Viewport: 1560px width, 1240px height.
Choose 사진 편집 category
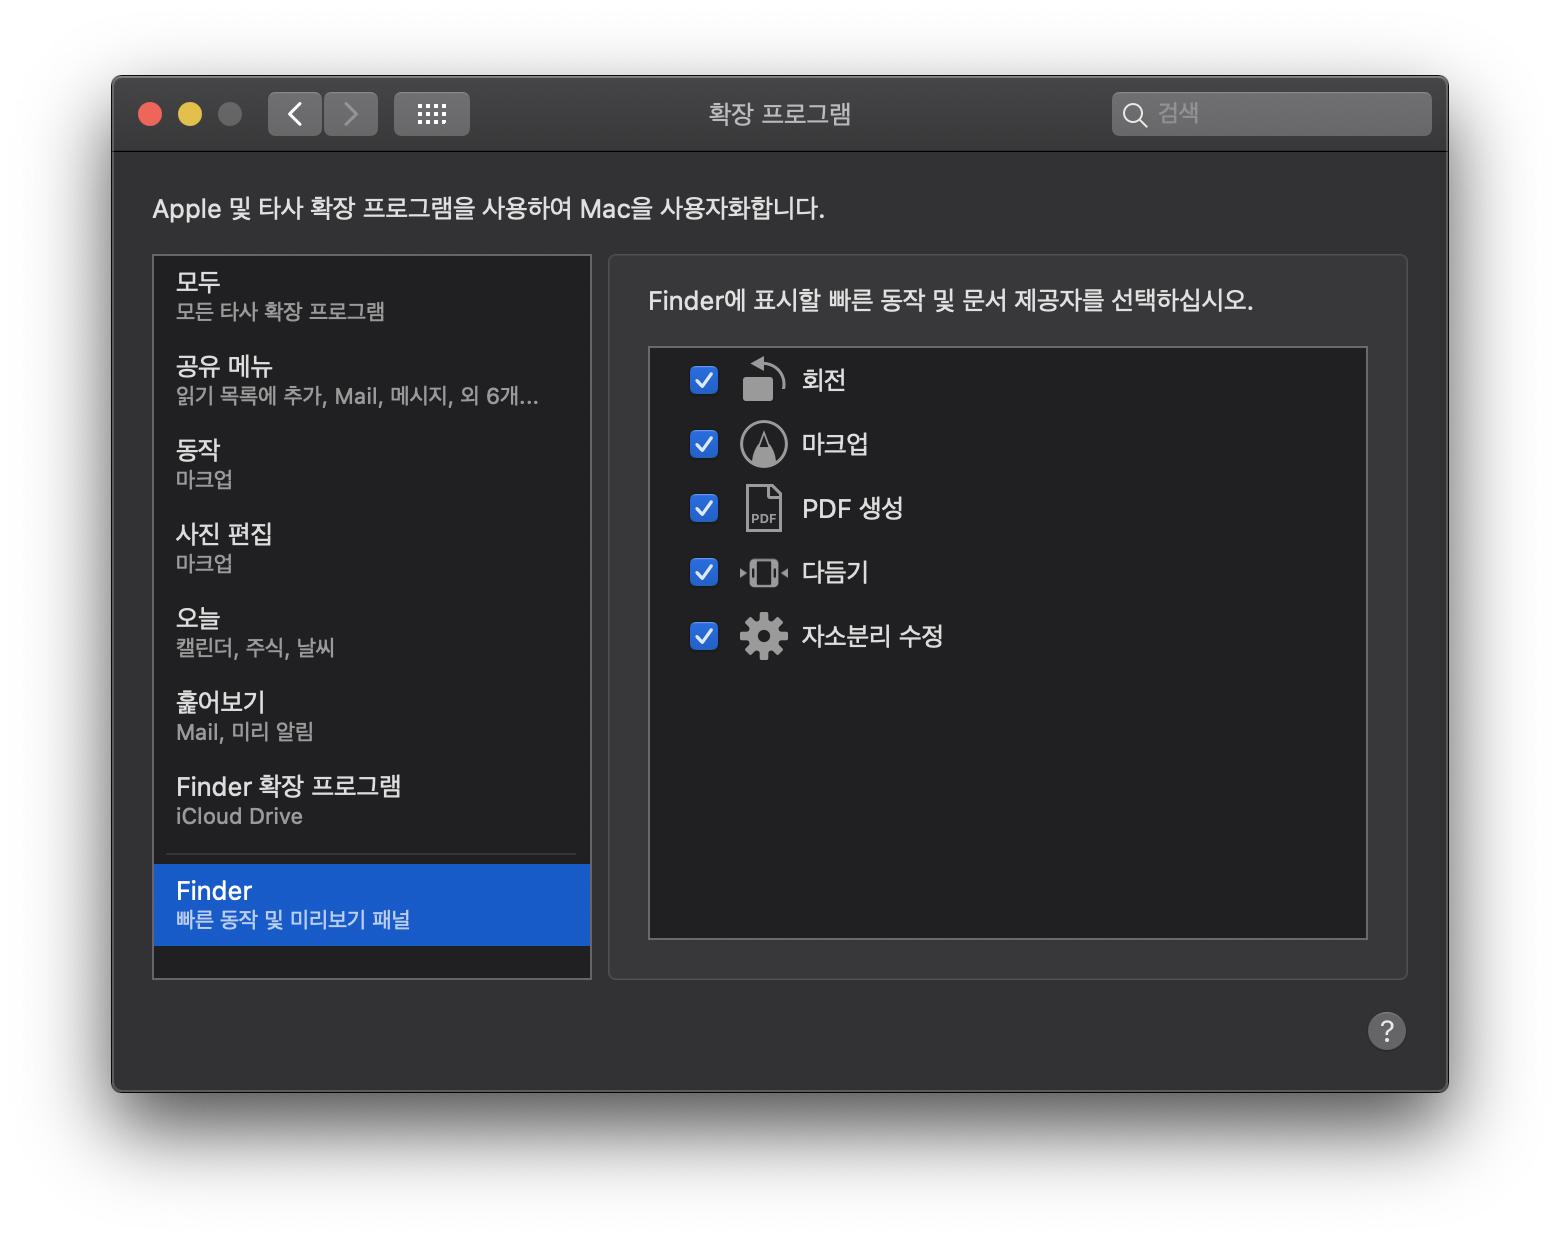click(x=372, y=548)
